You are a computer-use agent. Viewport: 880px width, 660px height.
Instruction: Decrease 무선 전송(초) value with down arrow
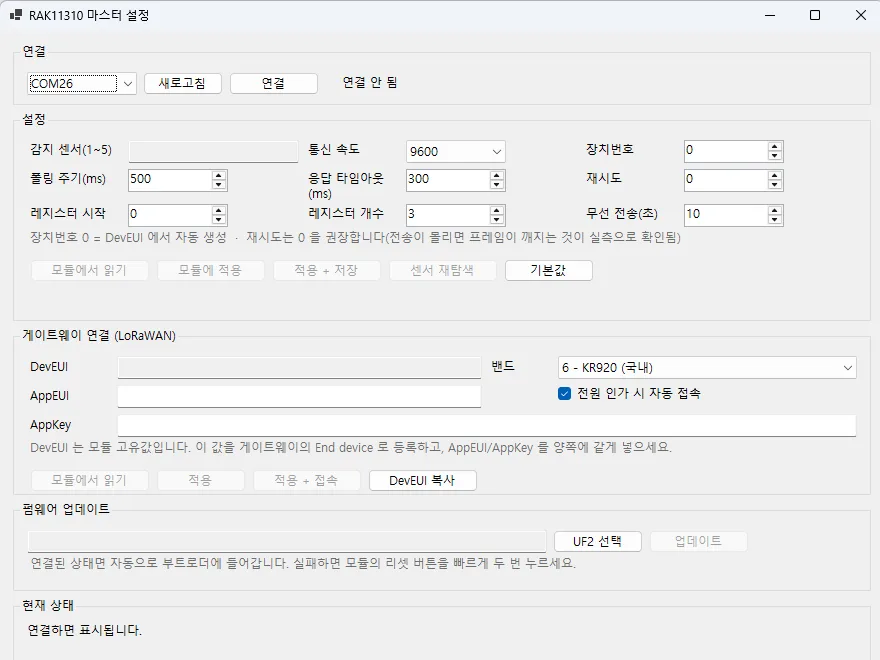(774, 219)
